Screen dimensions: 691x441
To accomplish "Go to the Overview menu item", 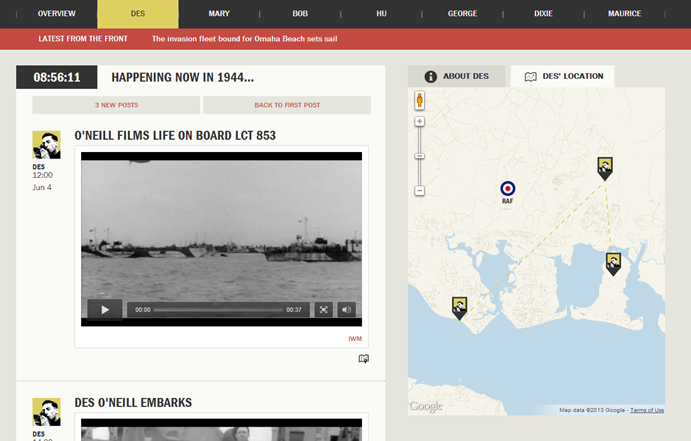I will tap(57, 14).
